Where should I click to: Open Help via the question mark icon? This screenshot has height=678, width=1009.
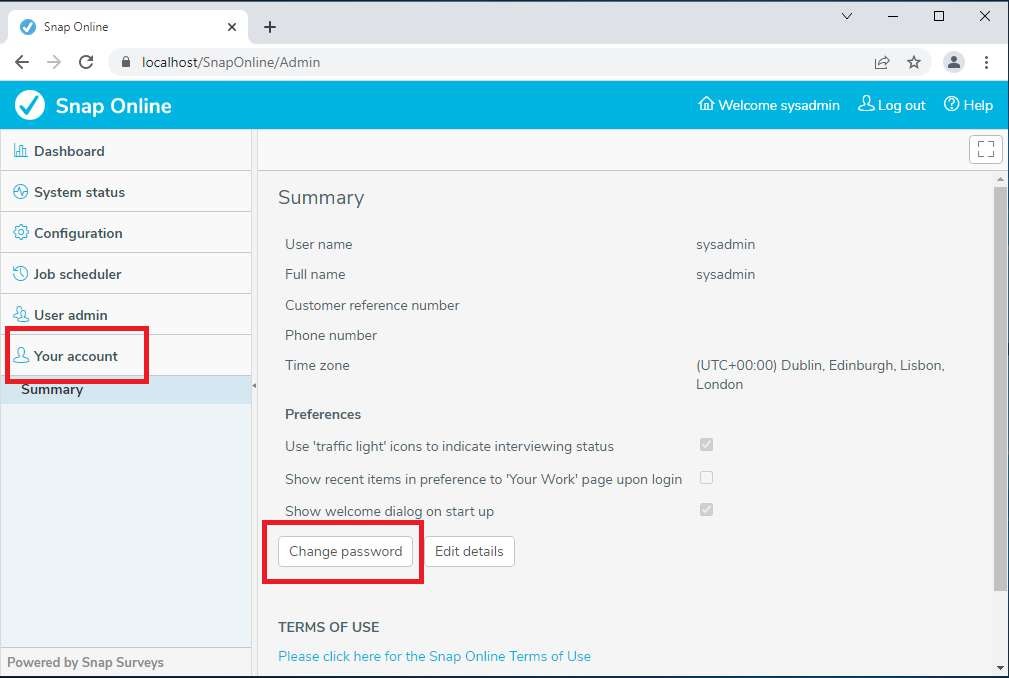[x=951, y=104]
